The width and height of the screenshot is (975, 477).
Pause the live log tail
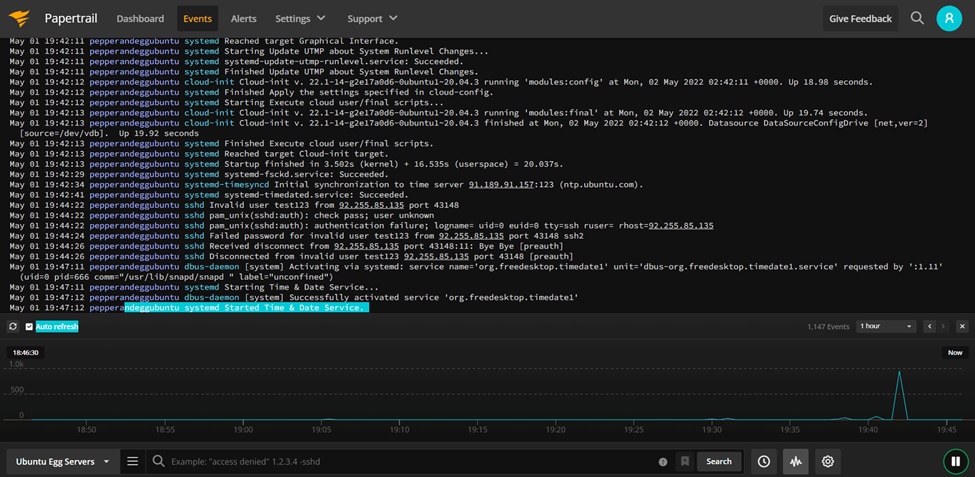954,461
